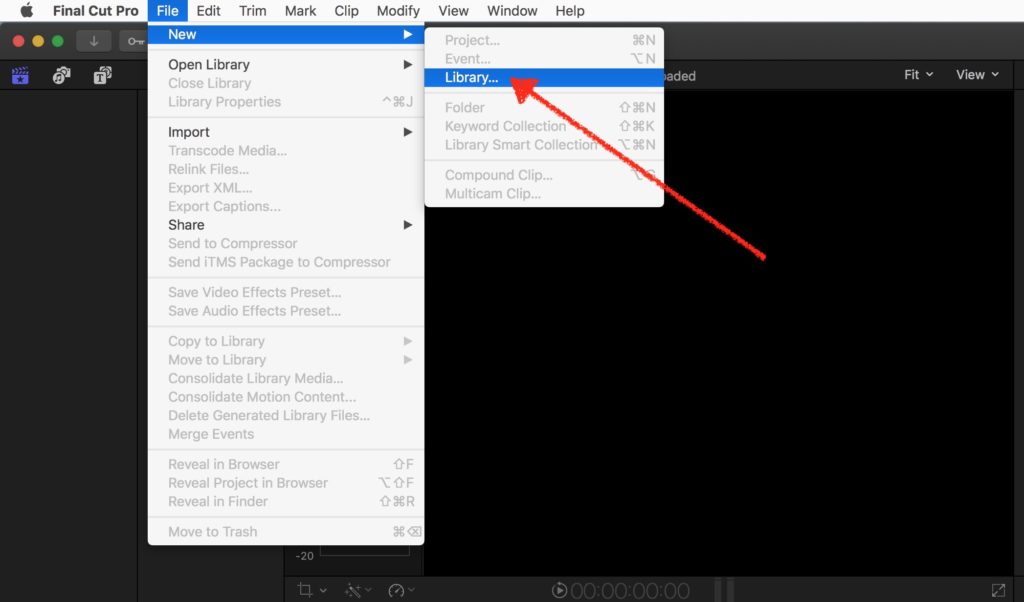Open the Modify menu
Screen dimensions: 1024x602
click(x=398, y=10)
